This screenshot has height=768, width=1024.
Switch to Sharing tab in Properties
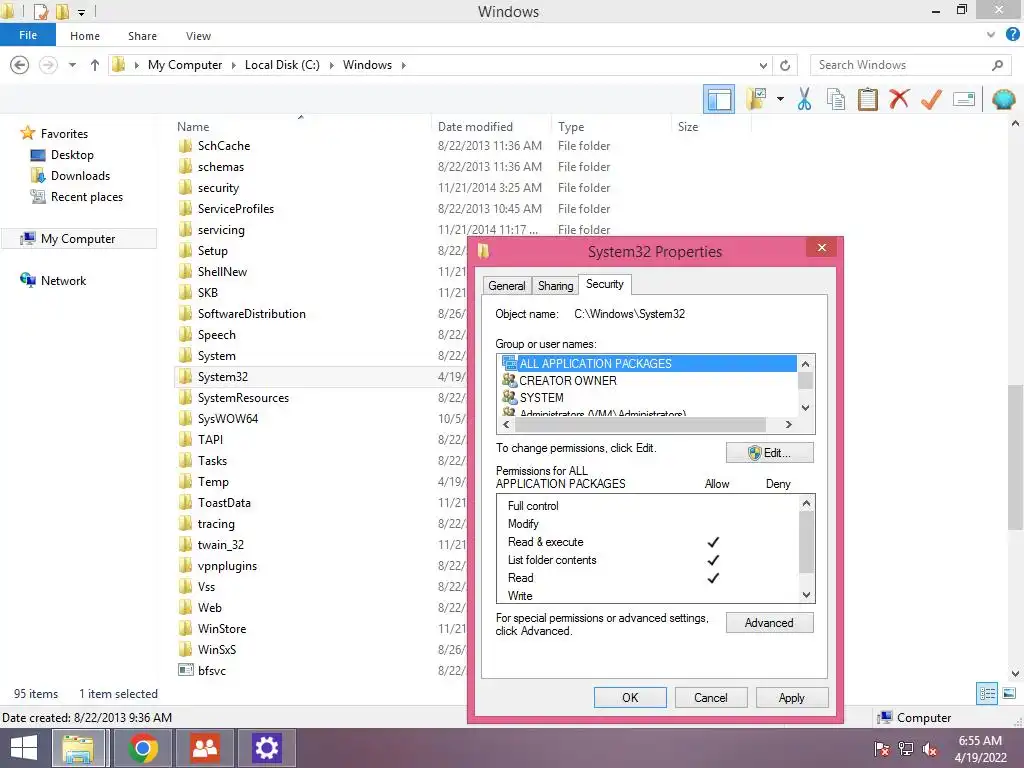555,285
